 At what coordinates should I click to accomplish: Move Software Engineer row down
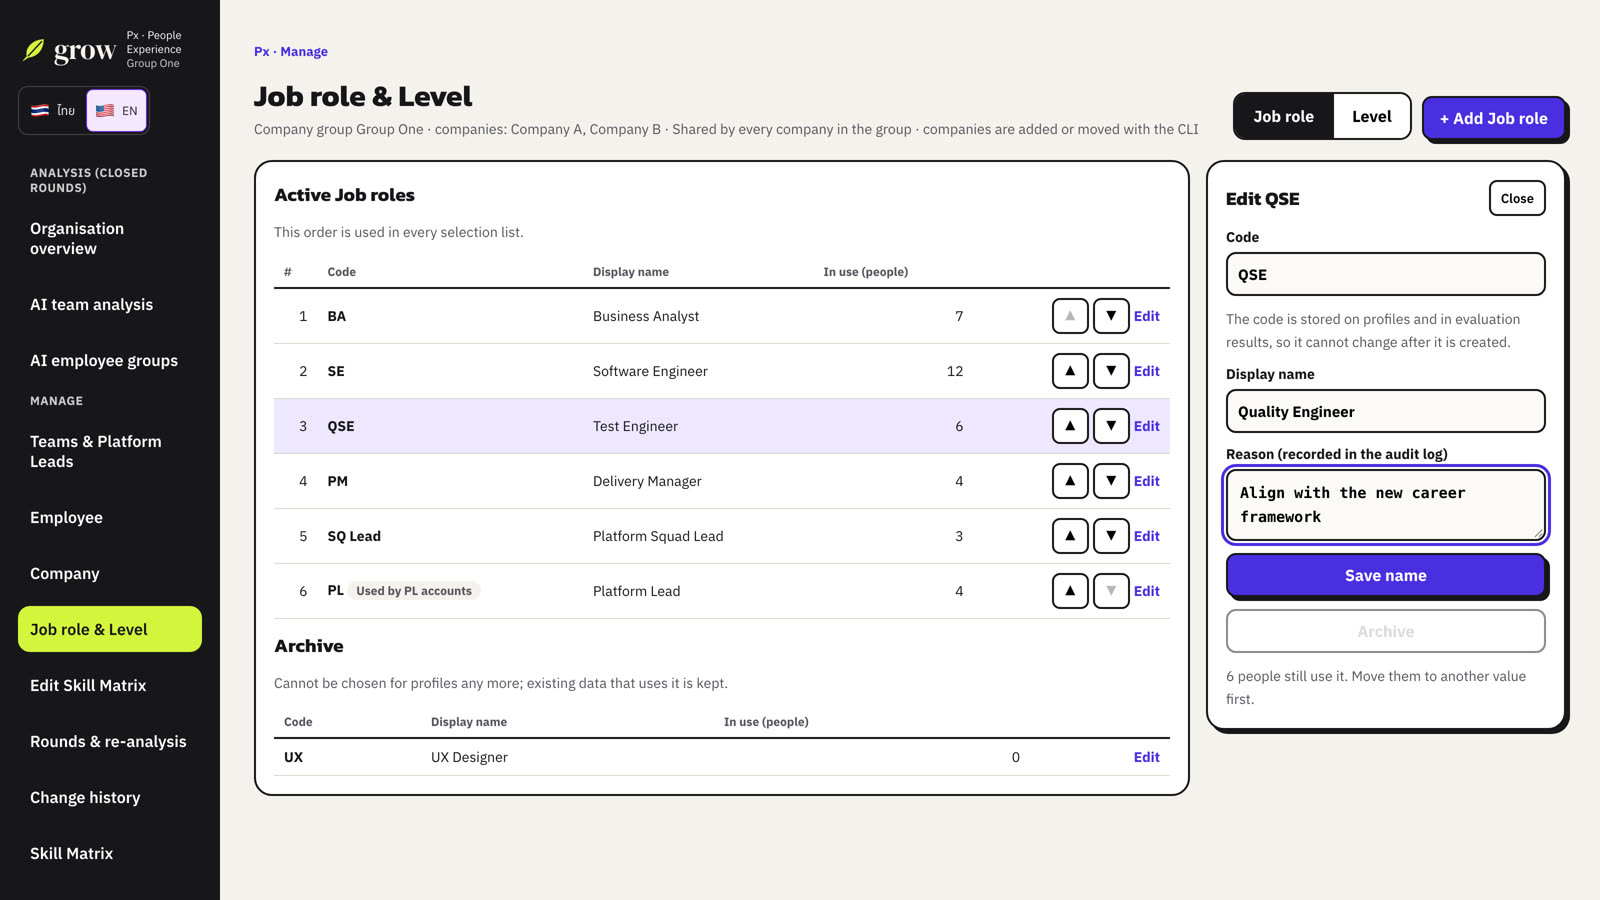click(x=1111, y=371)
